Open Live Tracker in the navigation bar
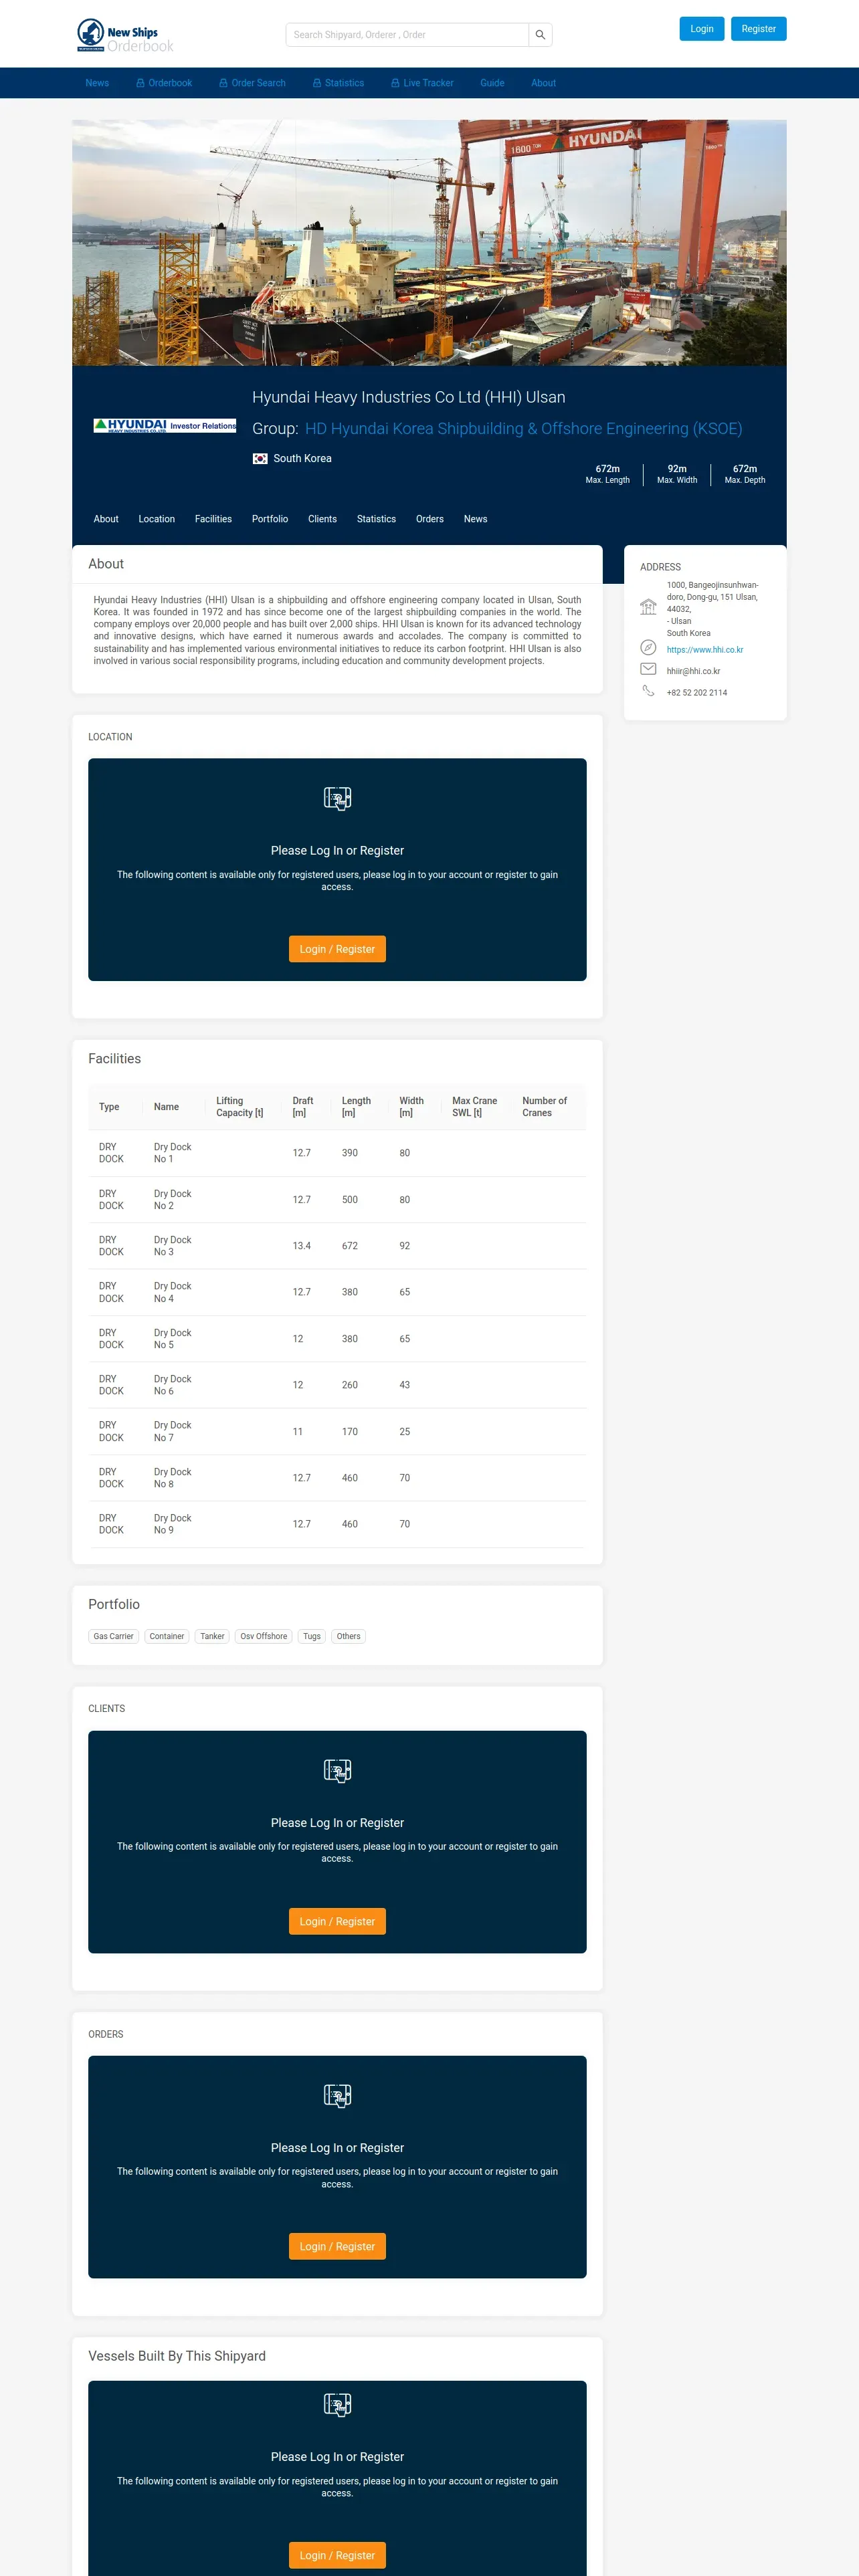 point(422,83)
